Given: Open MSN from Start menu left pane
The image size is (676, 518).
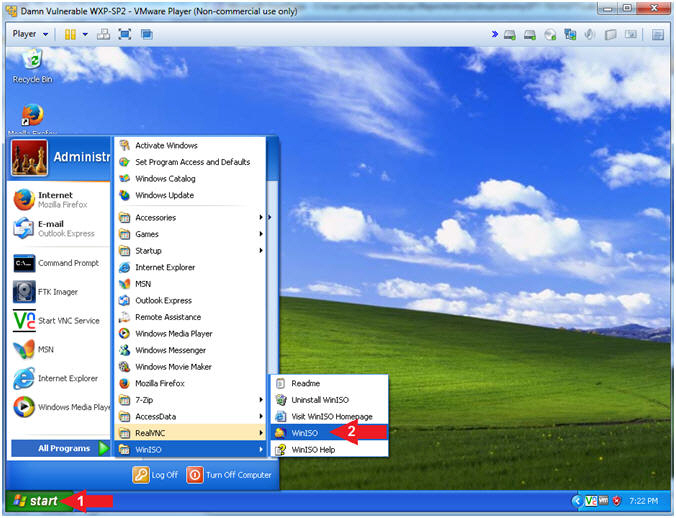Looking at the screenshot, I should tap(59, 349).
